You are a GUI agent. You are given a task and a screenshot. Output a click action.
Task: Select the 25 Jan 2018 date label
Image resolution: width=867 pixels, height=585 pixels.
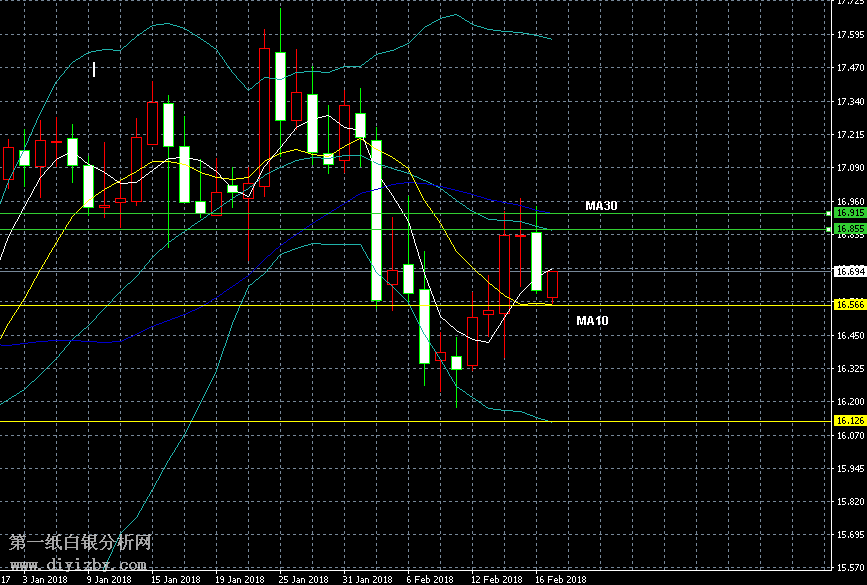pos(303,579)
